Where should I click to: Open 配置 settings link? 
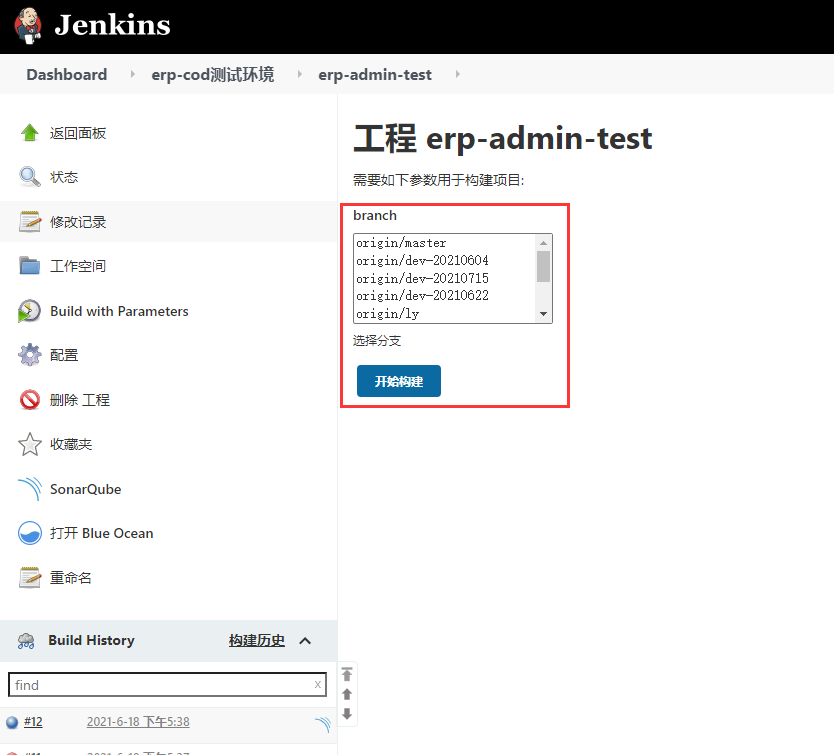[x=64, y=355]
